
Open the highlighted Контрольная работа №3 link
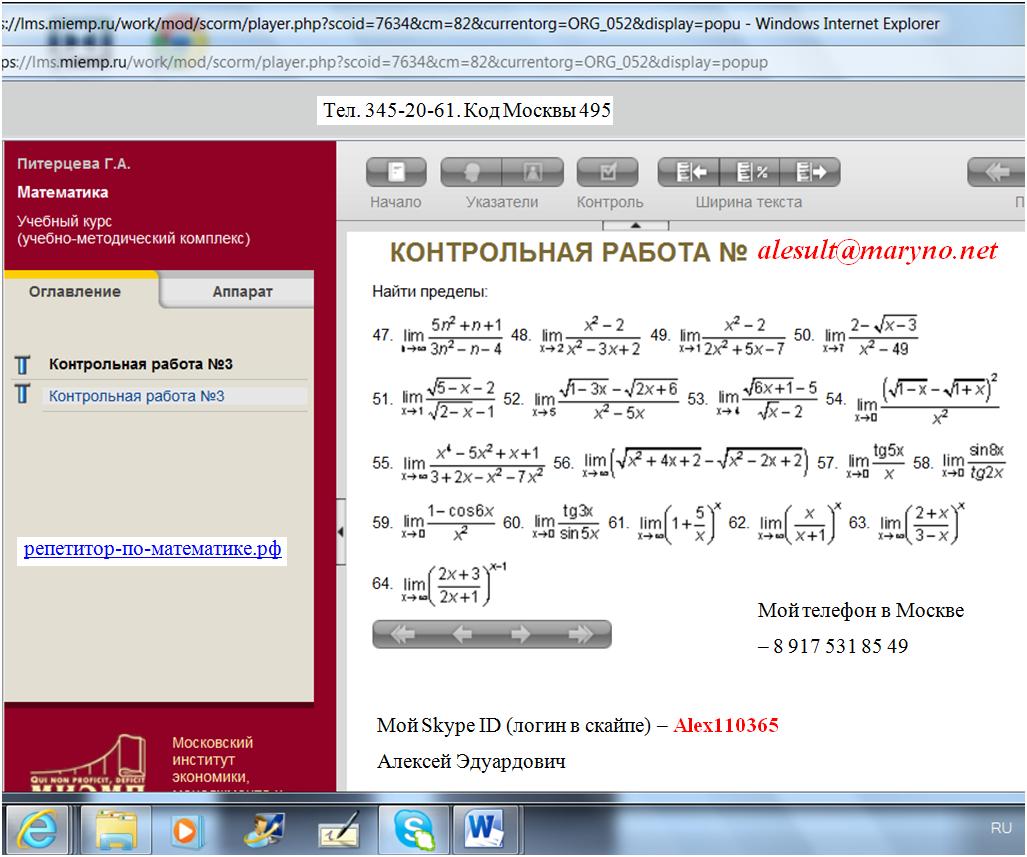click(137, 396)
